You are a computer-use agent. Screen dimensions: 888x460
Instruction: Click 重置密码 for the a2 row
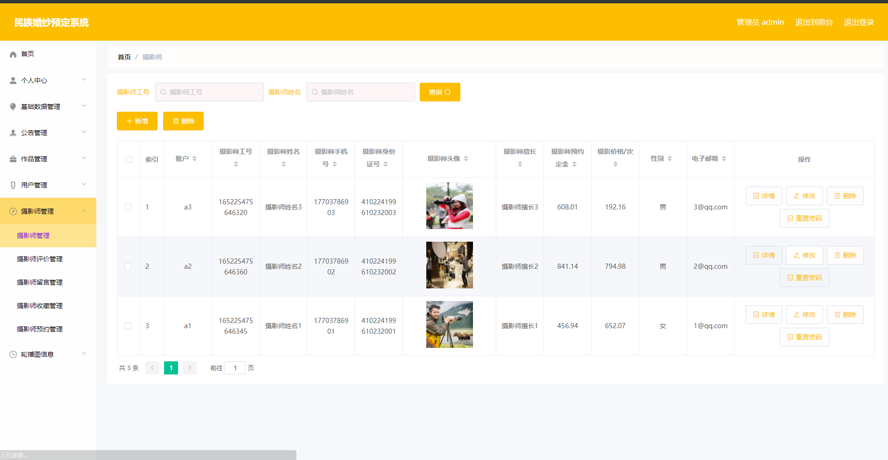click(804, 278)
